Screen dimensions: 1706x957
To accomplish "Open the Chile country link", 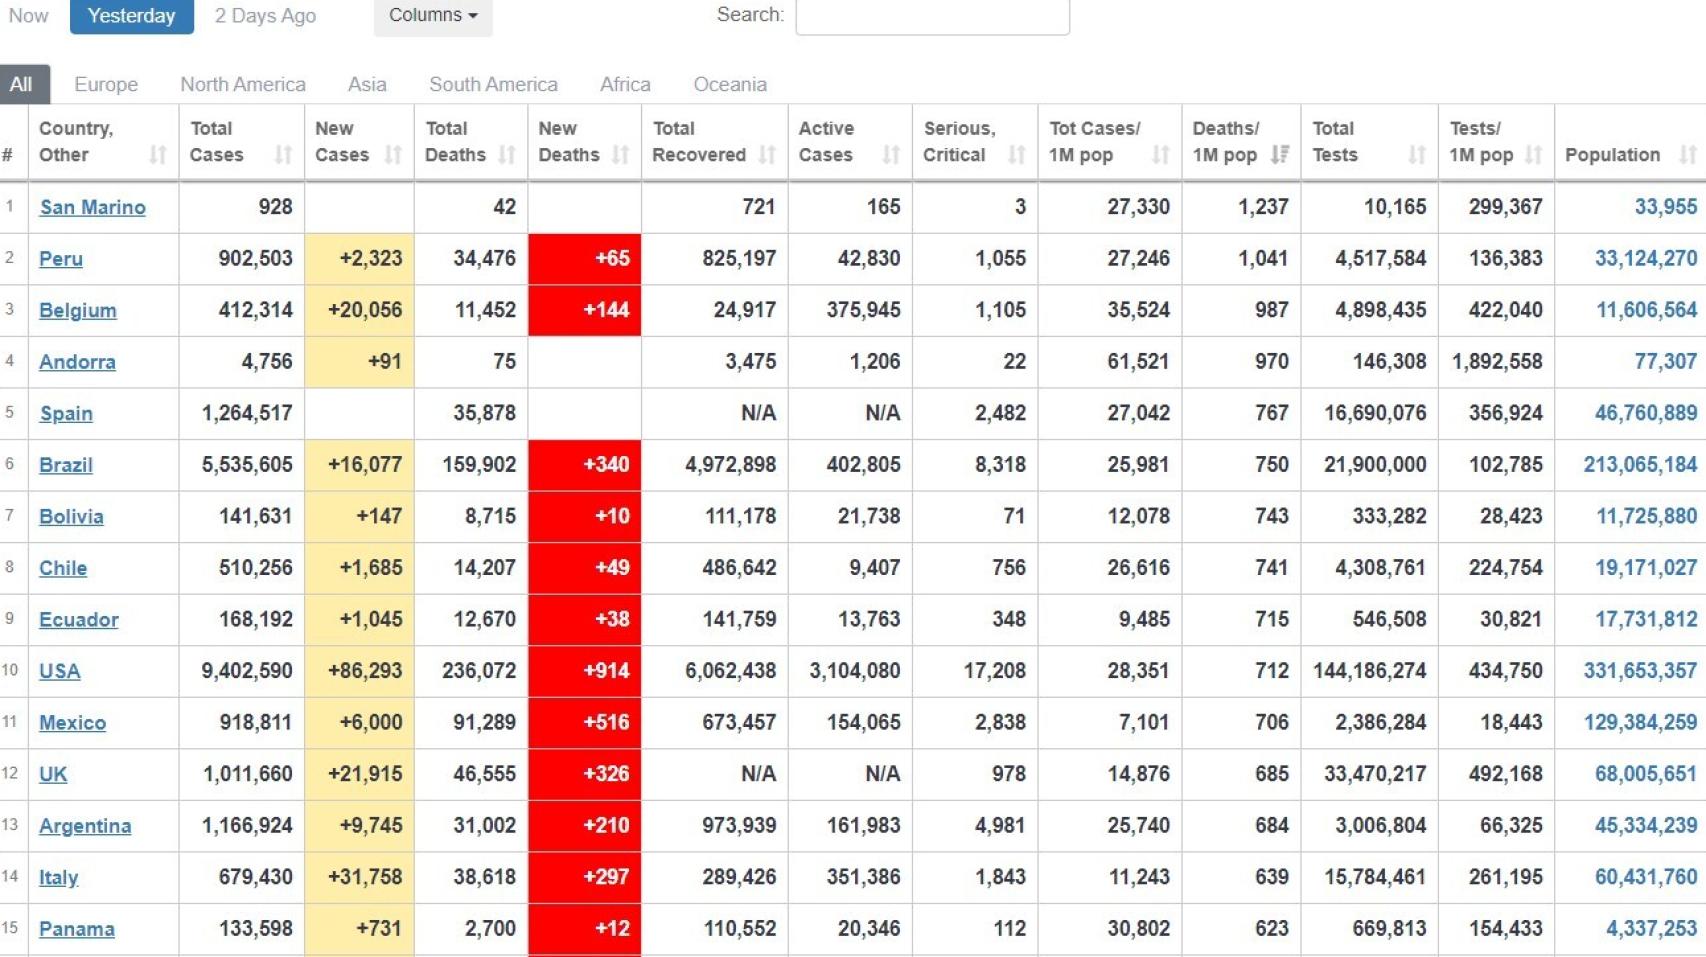I will [63, 568].
